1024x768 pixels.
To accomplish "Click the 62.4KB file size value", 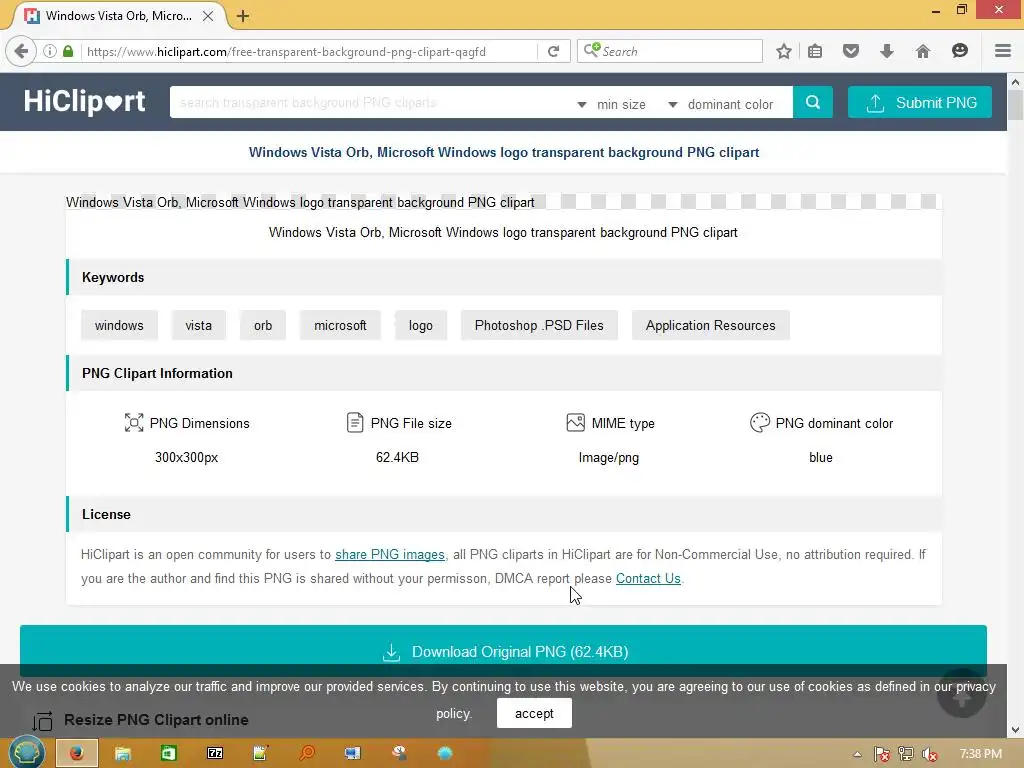I will [397, 457].
